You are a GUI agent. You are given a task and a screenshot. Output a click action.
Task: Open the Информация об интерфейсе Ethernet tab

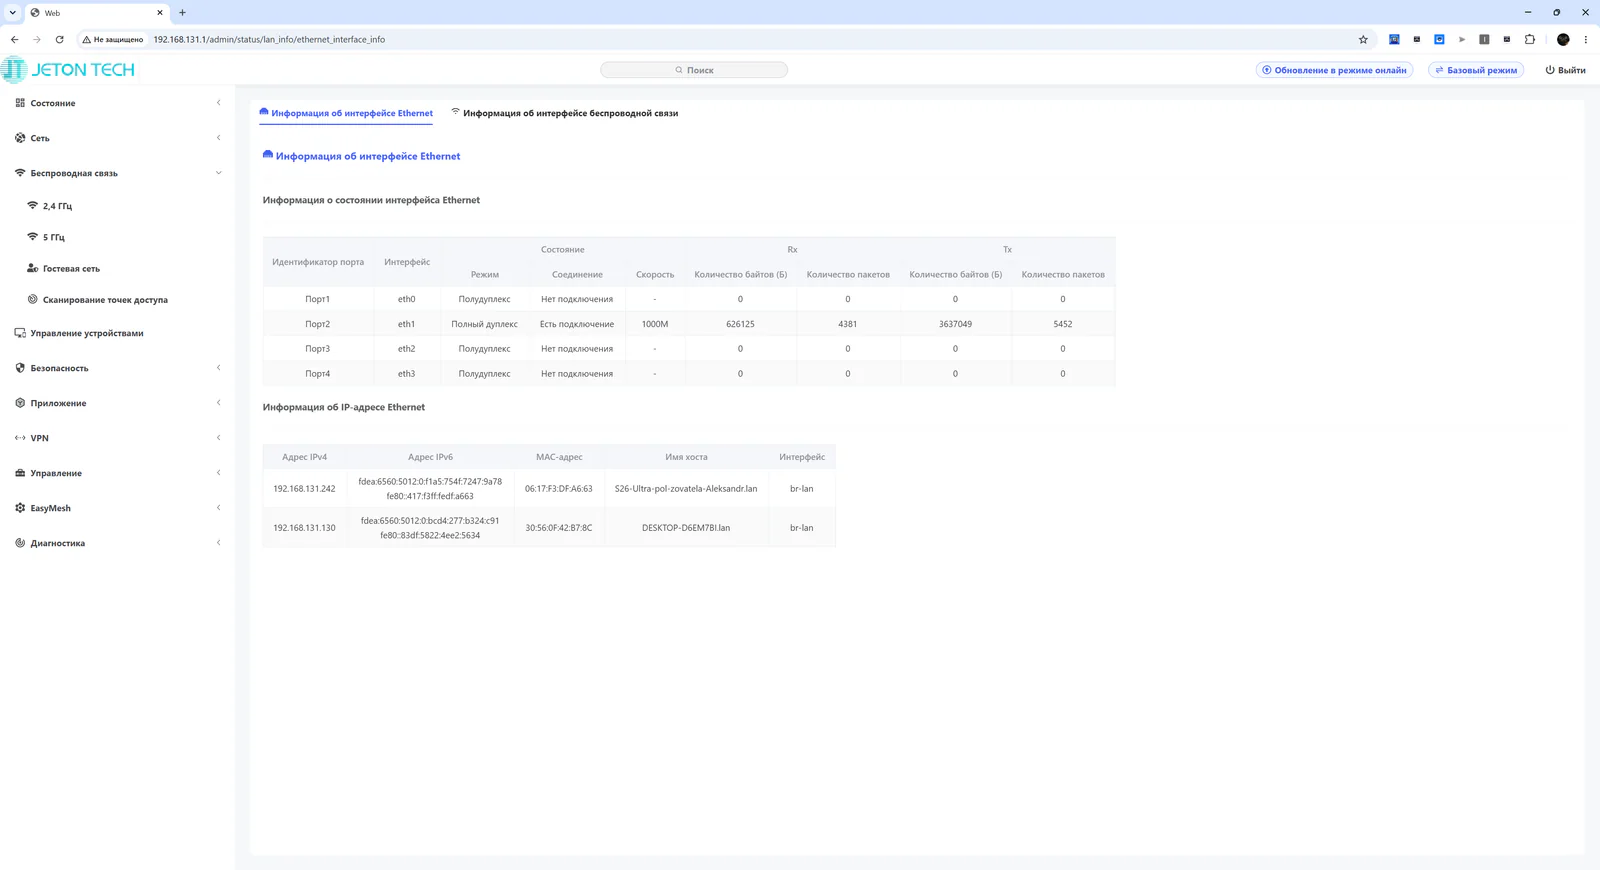tap(346, 113)
